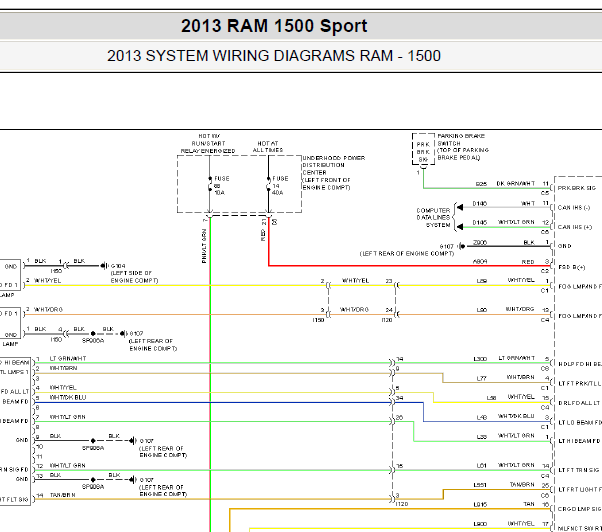602x532 pixels.
Task: Select 'COMPUTER DATA LINES SYSTEM' text
Action: point(433,218)
